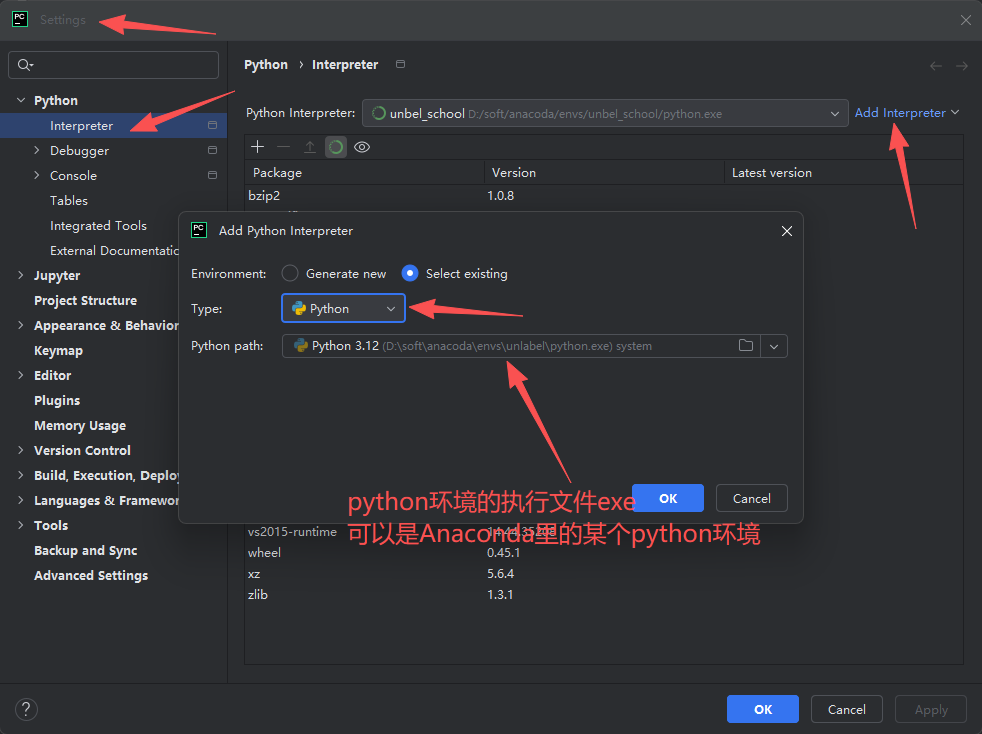
Task: Go forward with the right arrow
Action: click(962, 66)
